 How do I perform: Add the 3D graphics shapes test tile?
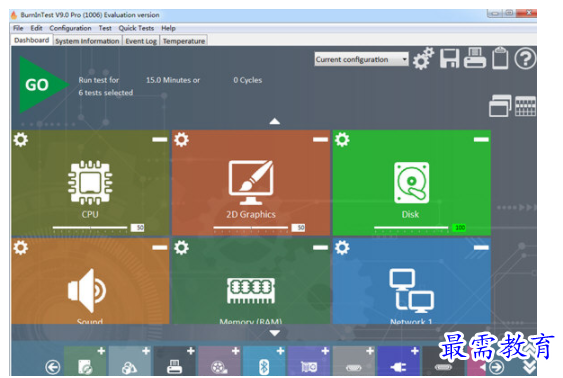pyautogui.click(x=130, y=361)
